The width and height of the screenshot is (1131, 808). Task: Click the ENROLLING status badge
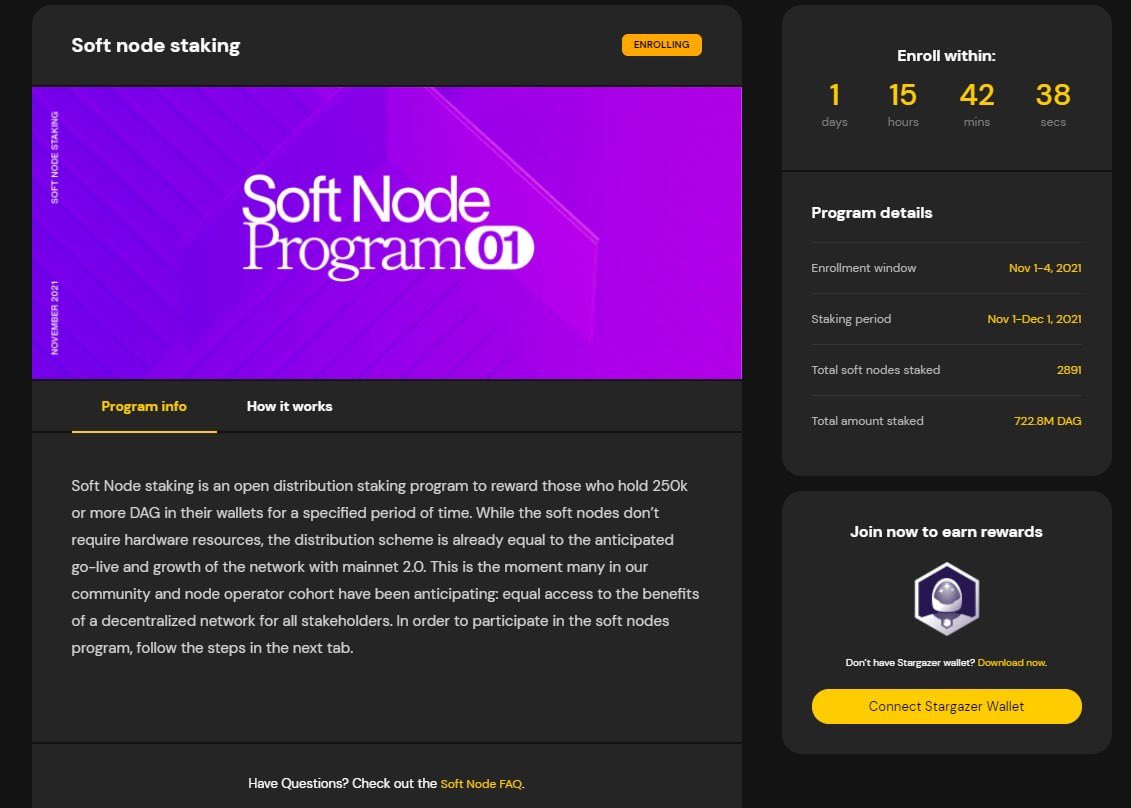coord(661,45)
